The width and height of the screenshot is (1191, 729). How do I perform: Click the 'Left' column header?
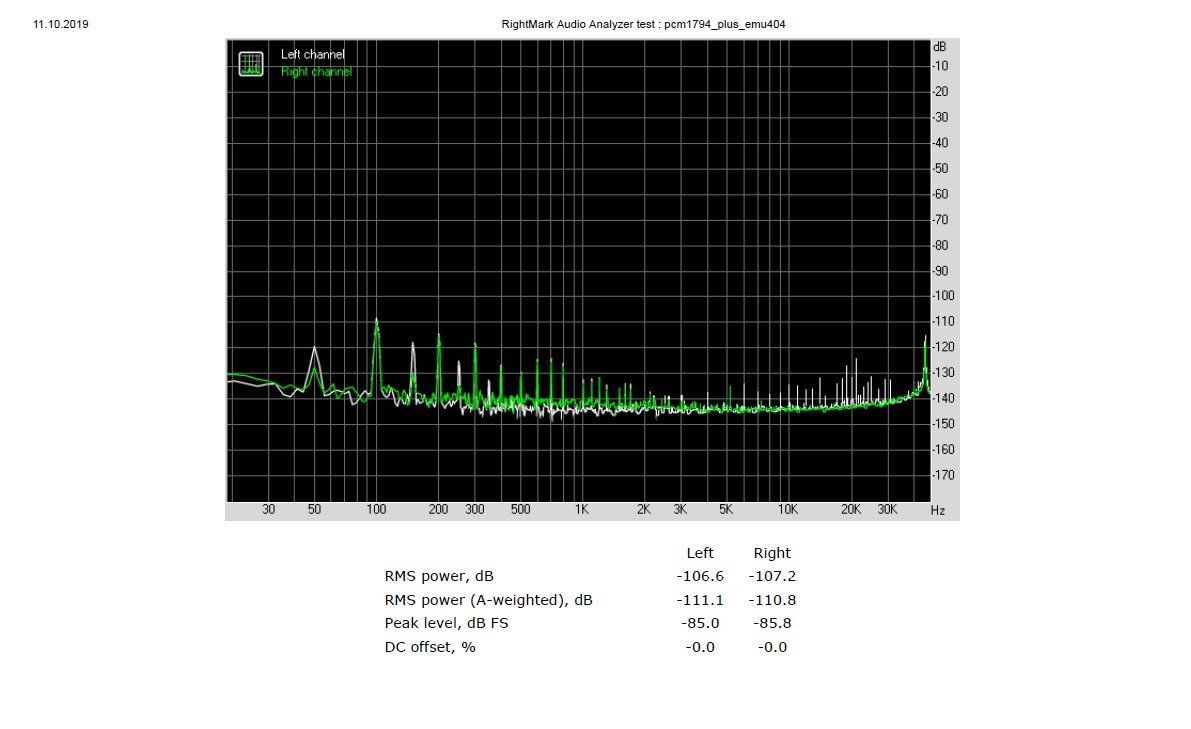tap(700, 553)
